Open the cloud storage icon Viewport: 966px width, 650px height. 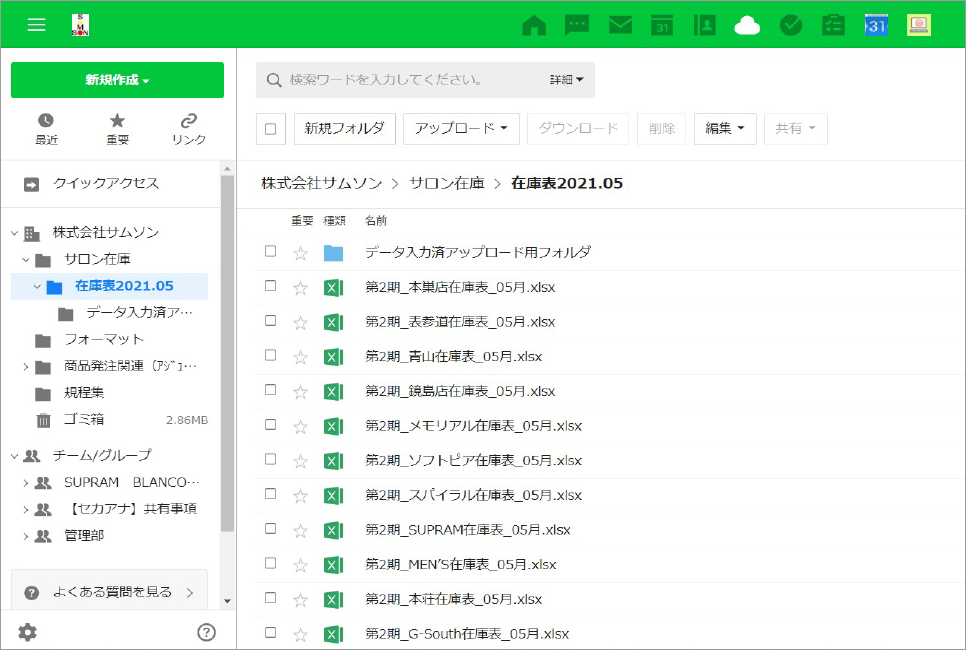point(747,26)
